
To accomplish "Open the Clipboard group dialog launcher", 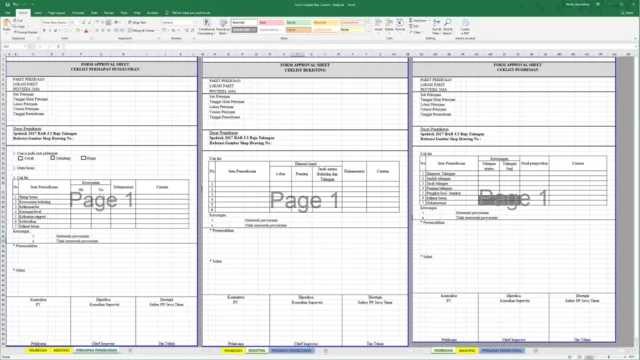I will tap(38, 38).
